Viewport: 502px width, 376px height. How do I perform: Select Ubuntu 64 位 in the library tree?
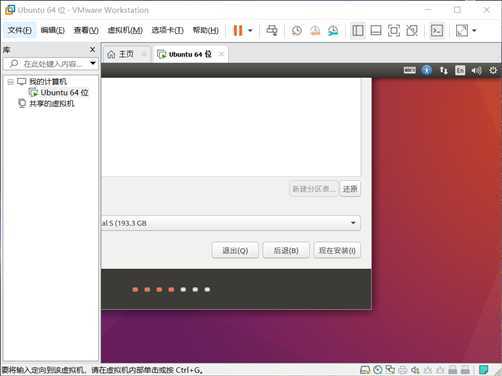[x=64, y=92]
